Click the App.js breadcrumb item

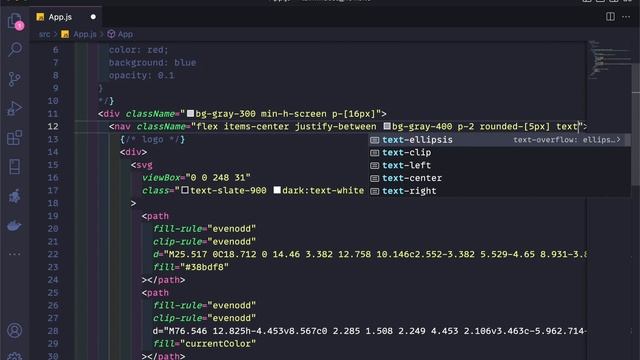point(79,34)
